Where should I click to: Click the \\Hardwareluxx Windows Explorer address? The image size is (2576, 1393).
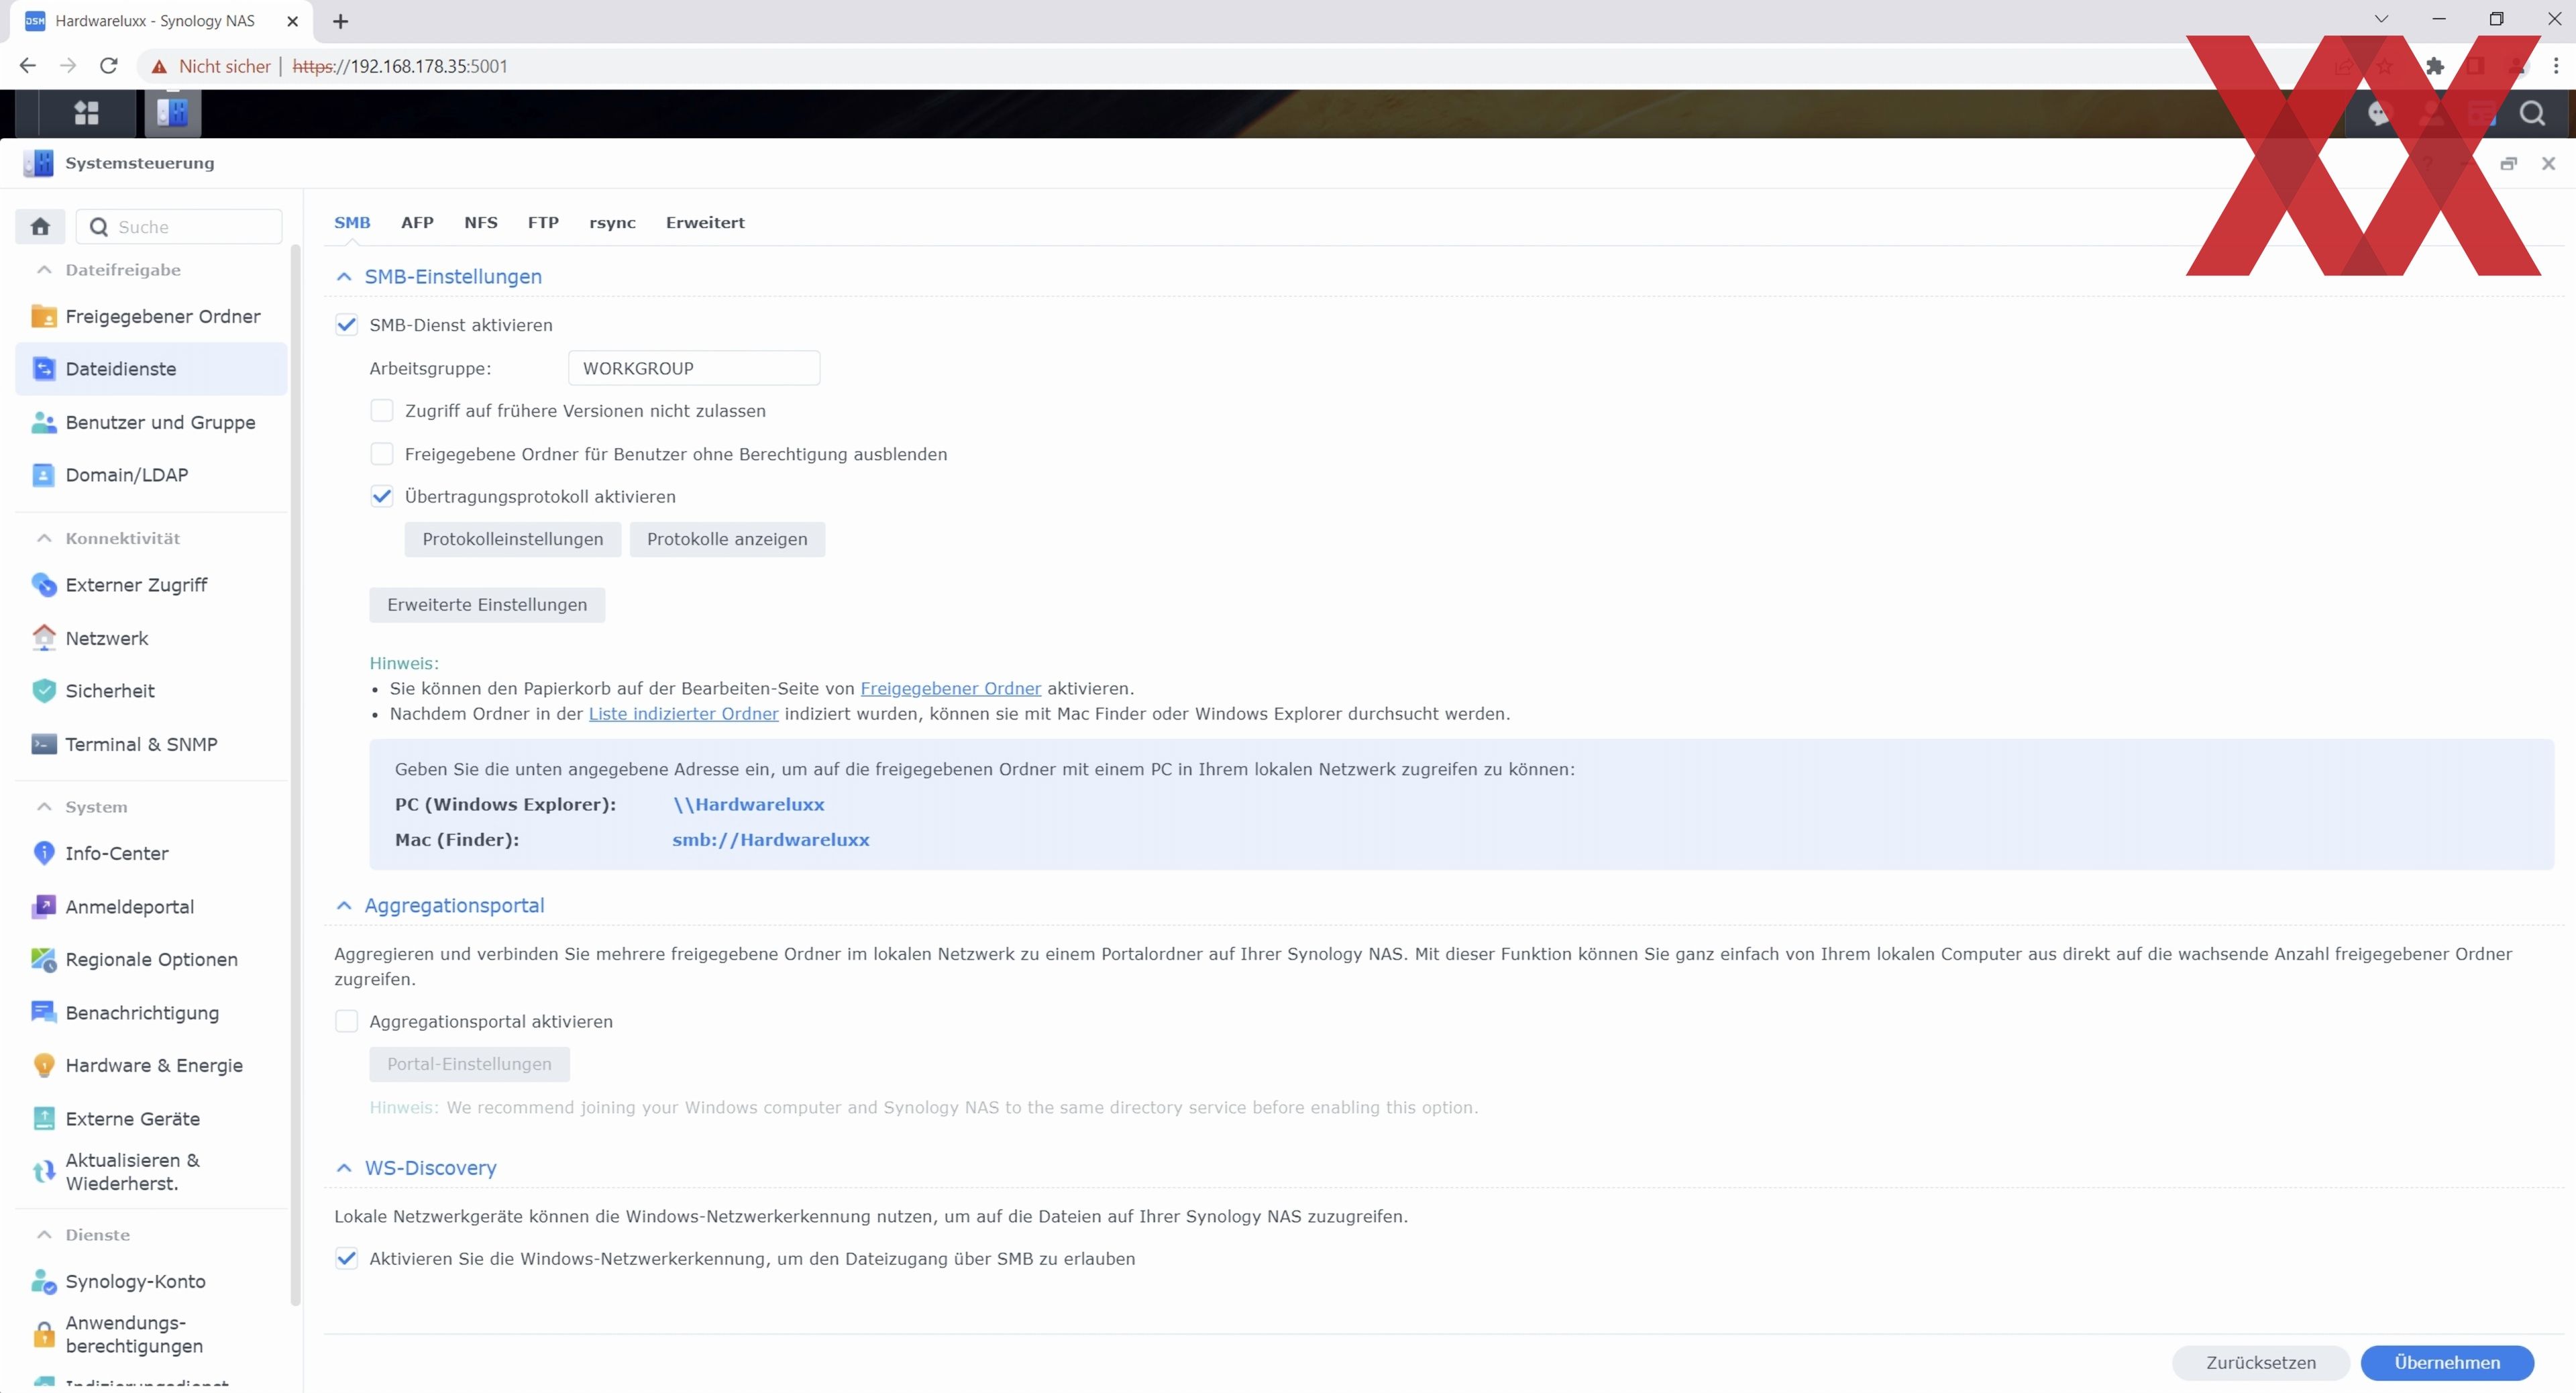[x=749, y=804]
